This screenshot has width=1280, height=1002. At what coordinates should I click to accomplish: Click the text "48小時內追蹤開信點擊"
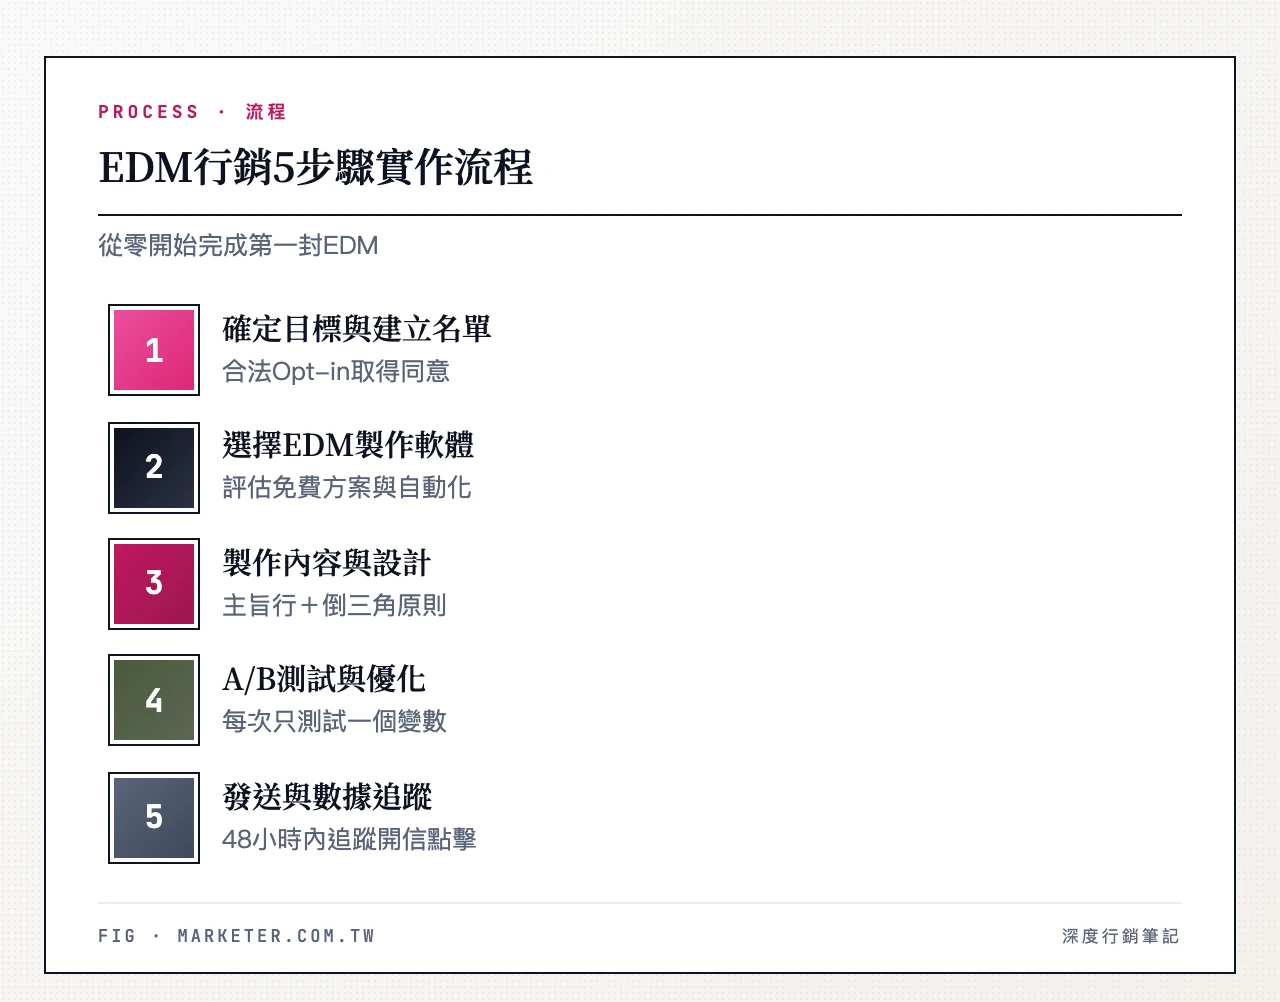349,840
